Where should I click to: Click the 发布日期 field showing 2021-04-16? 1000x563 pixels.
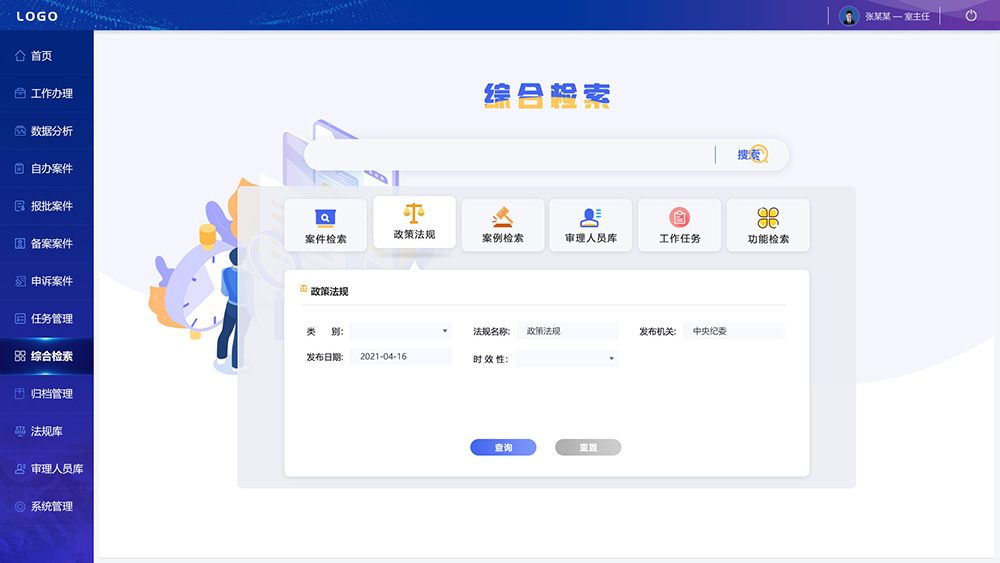(x=401, y=356)
